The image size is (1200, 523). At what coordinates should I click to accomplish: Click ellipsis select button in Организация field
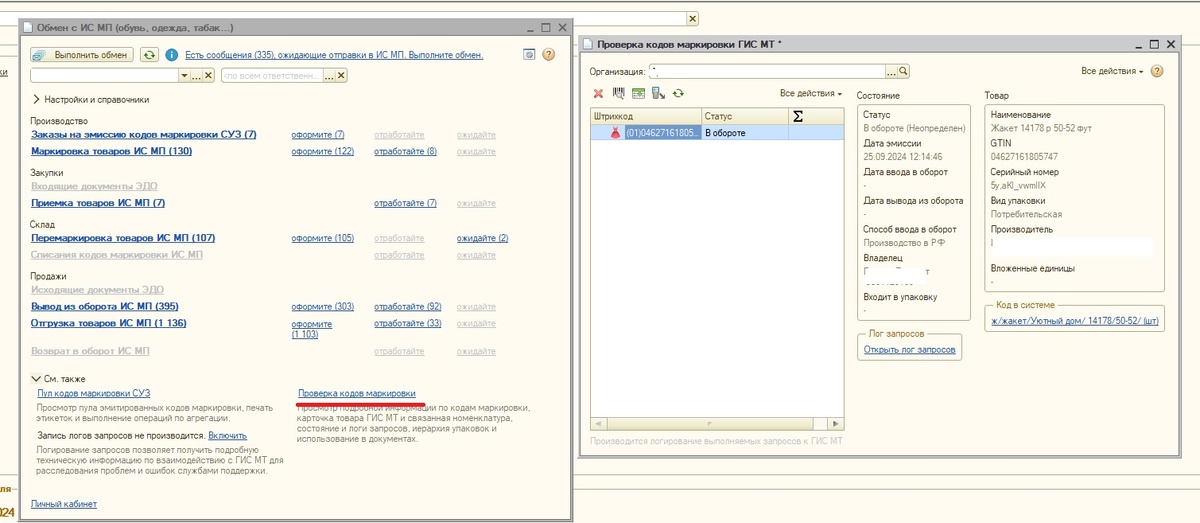tap(891, 71)
